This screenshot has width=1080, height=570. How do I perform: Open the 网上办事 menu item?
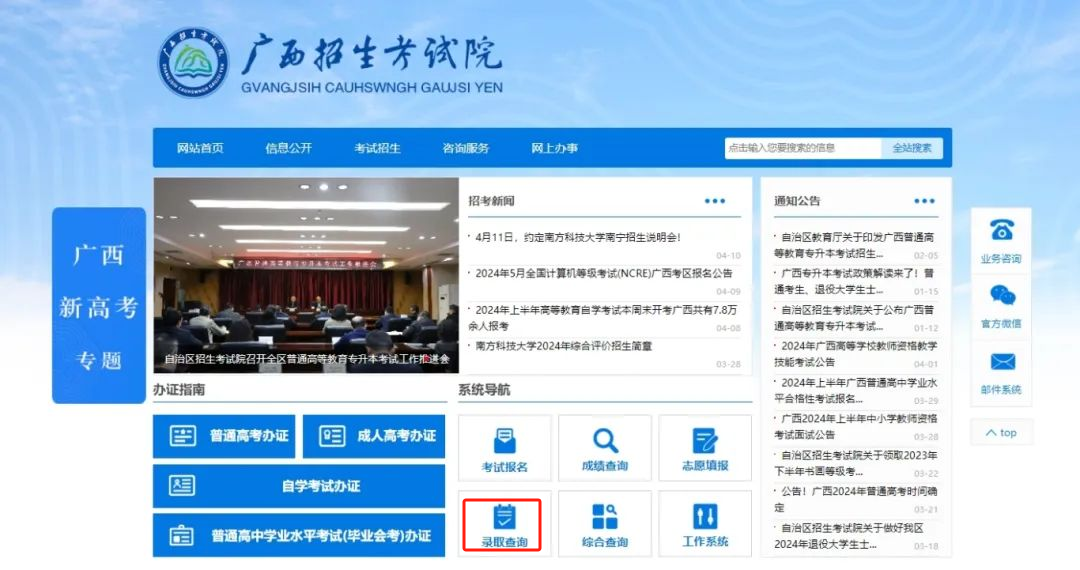pos(554,148)
